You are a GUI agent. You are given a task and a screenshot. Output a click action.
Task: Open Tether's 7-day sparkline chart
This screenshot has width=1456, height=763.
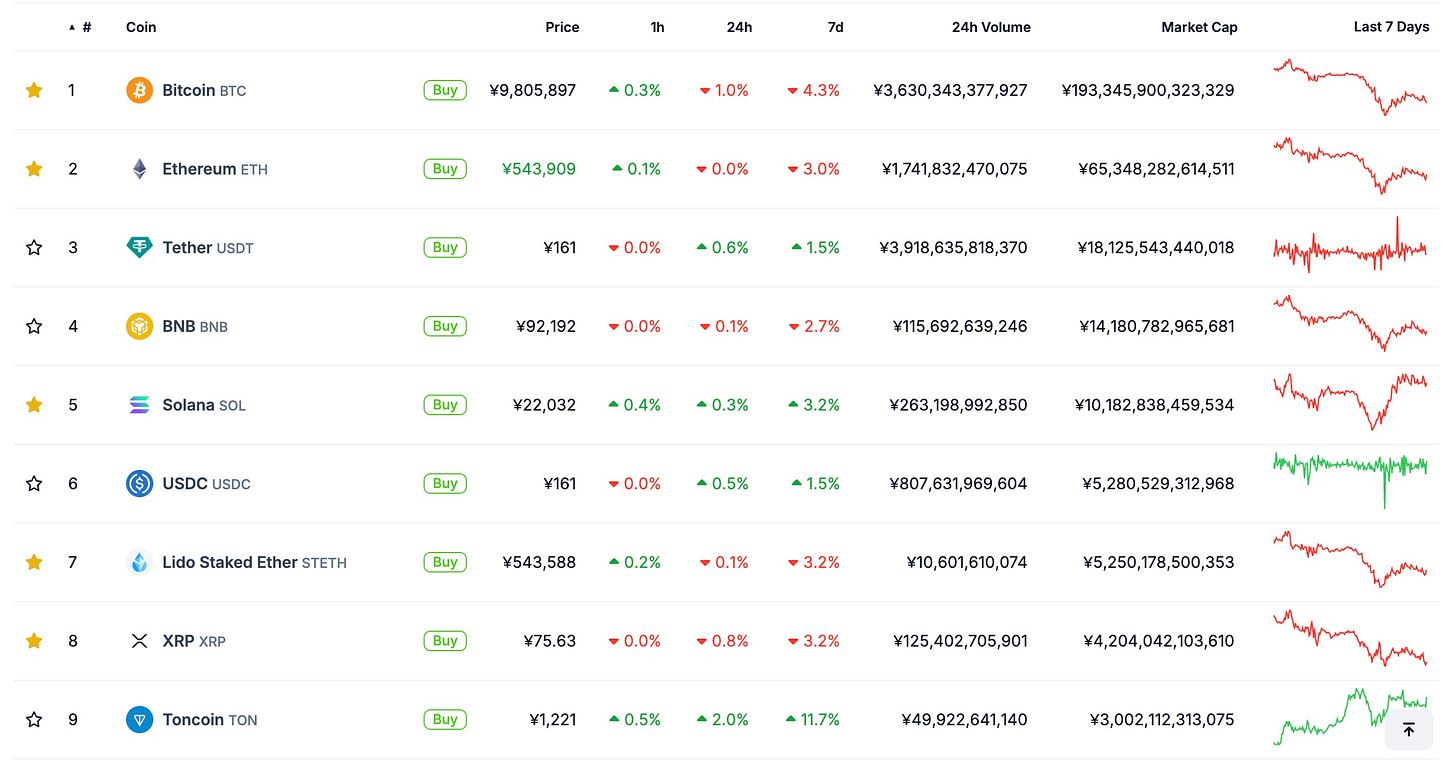point(1350,246)
